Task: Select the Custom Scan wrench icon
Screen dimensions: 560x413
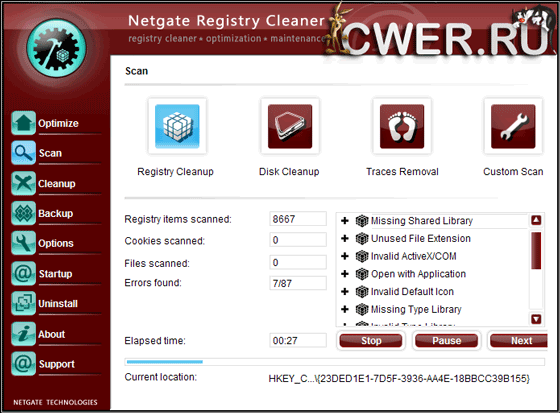Action: pyautogui.click(x=513, y=126)
